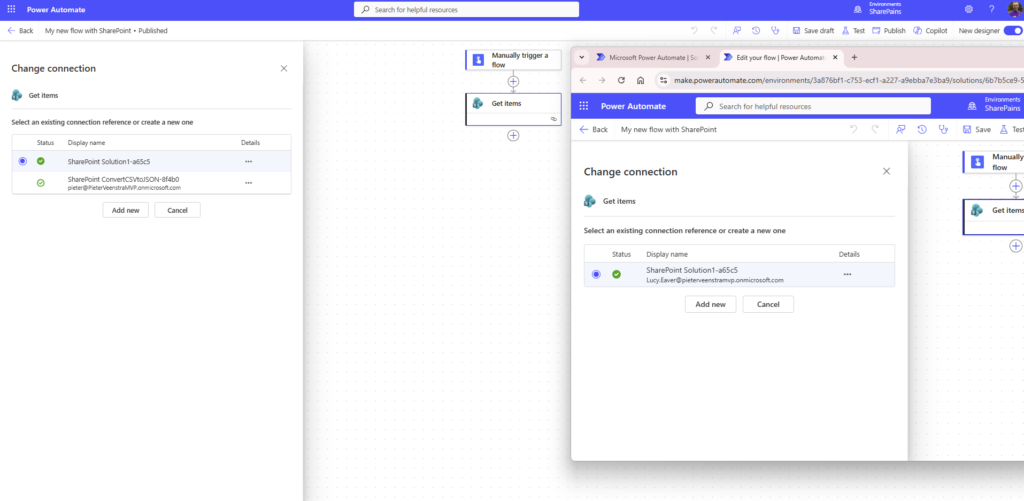Close the background window Change connection panel
The width and height of the screenshot is (1024, 501).
coord(283,69)
